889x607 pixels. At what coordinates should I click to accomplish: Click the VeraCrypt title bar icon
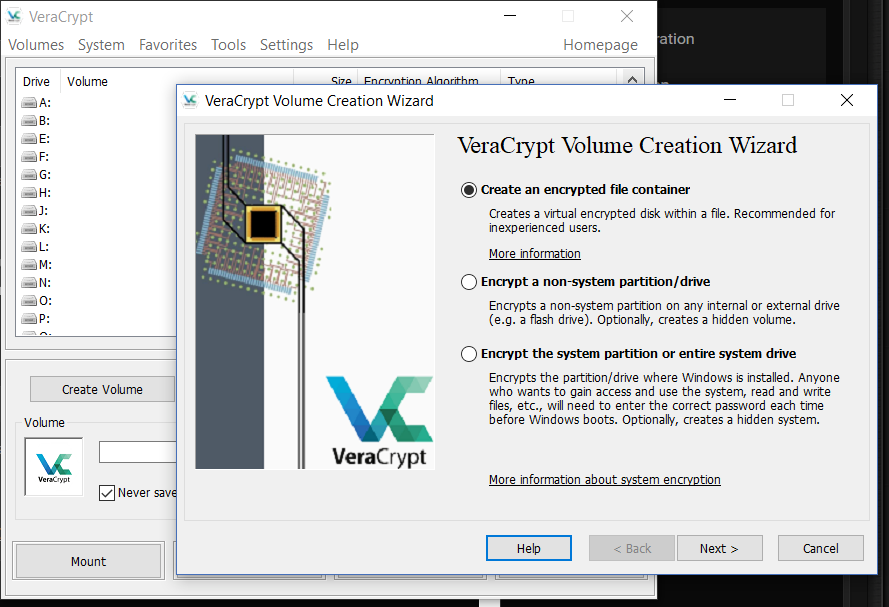pos(14,16)
